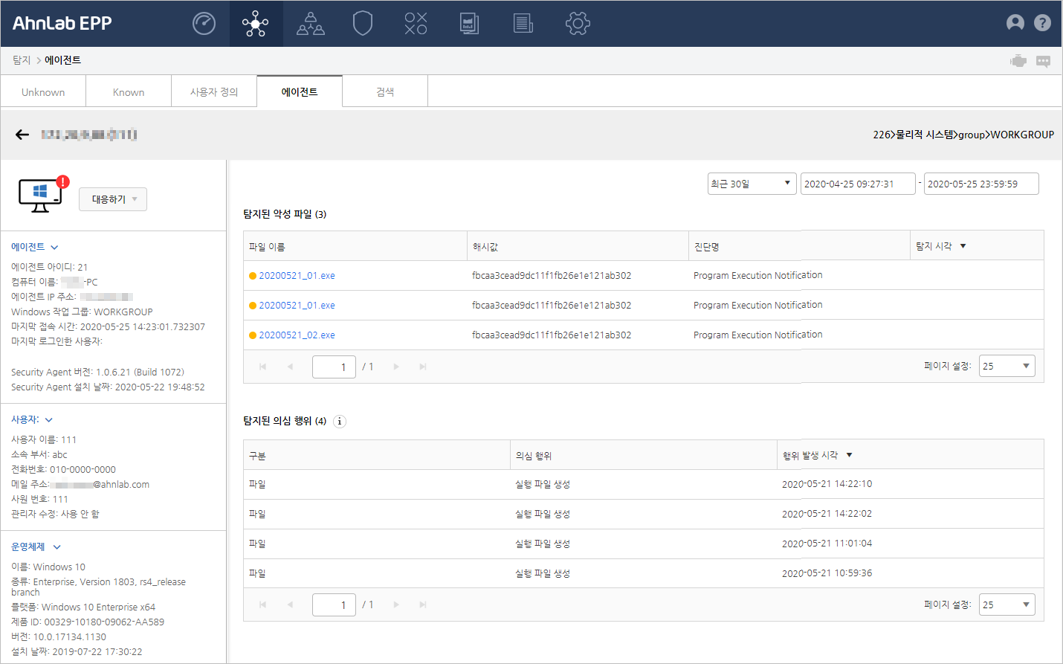1063x664 pixels.
Task: Click the start date field 2020-04-25 09:27:31
Action: click(857, 184)
